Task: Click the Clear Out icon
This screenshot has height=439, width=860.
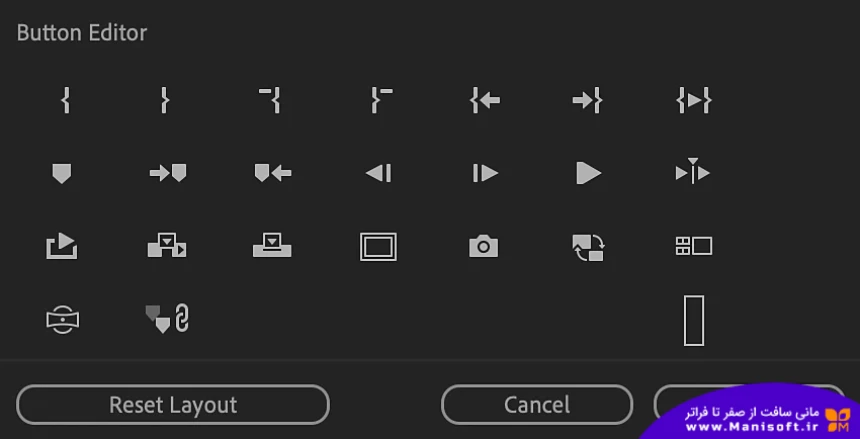Action: [382, 100]
